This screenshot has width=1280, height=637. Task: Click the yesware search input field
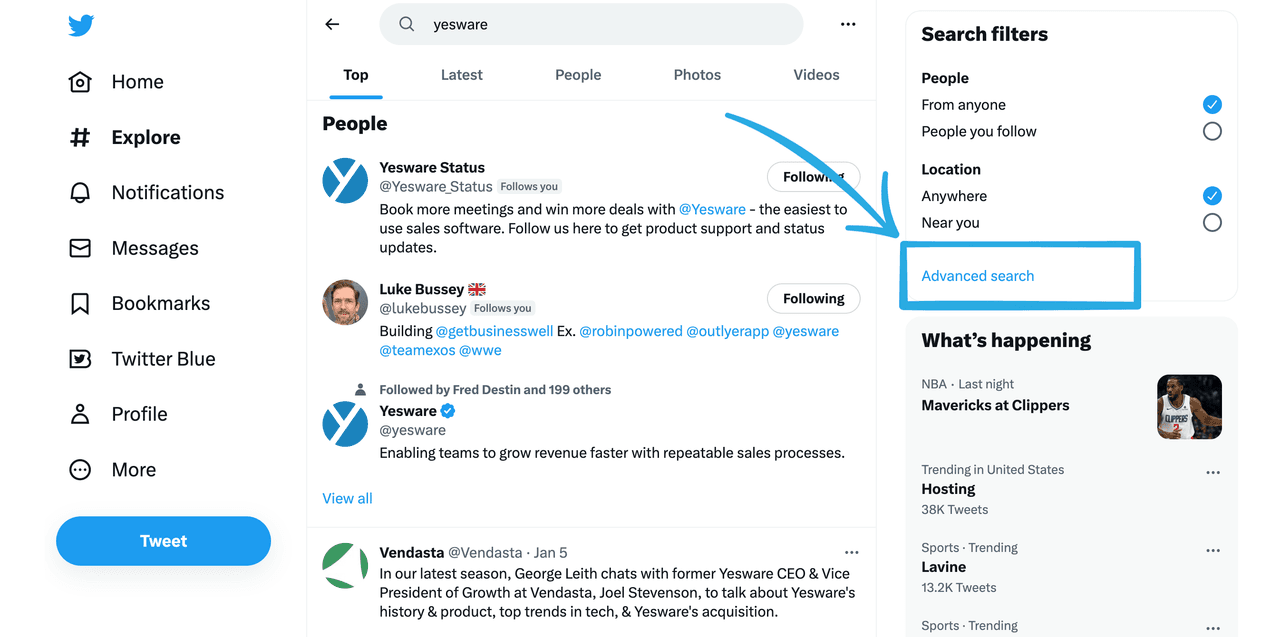pos(600,25)
